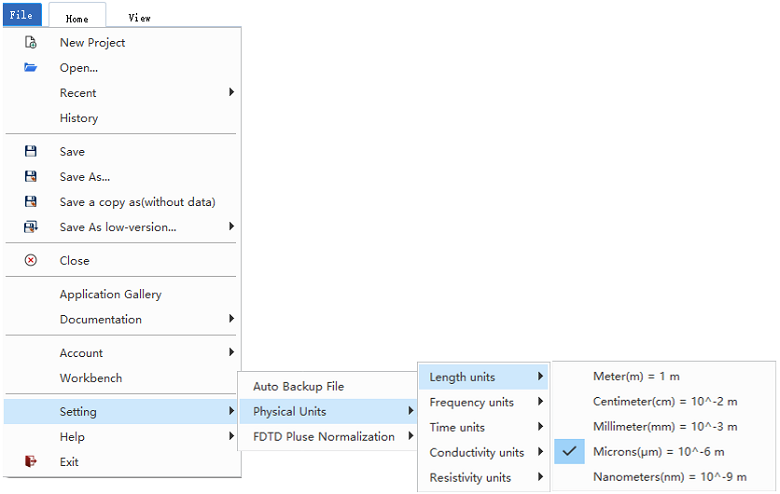Expand the Recent submenu arrow
Image resolution: width=780 pixels, height=494 pixels.
tap(231, 92)
